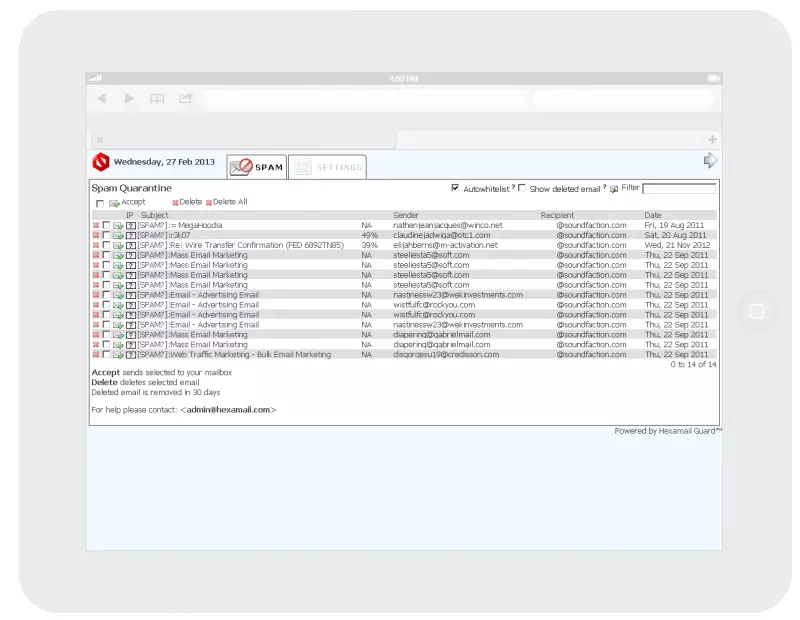Uncheck the Autowhitelist checkbox

coord(456,188)
